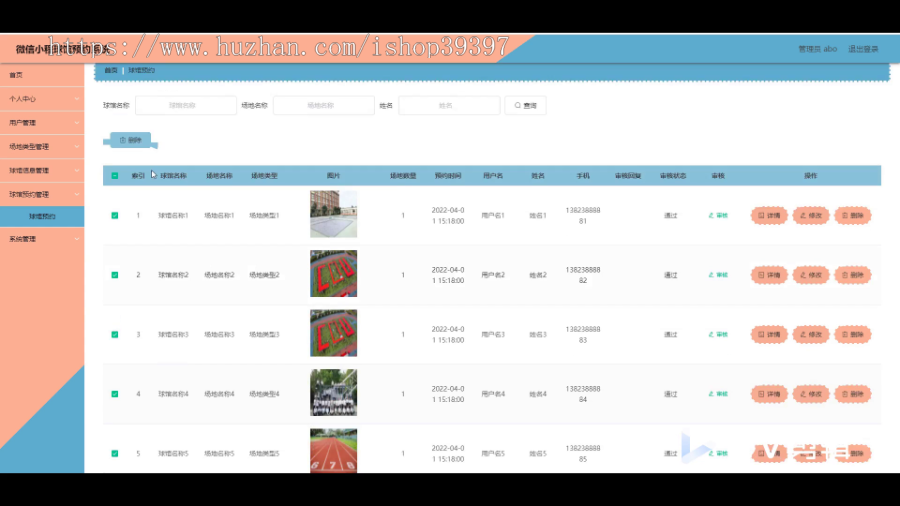This screenshot has width=900, height=506.
Task: Click 删除 for row 2
Action: [x=853, y=275]
